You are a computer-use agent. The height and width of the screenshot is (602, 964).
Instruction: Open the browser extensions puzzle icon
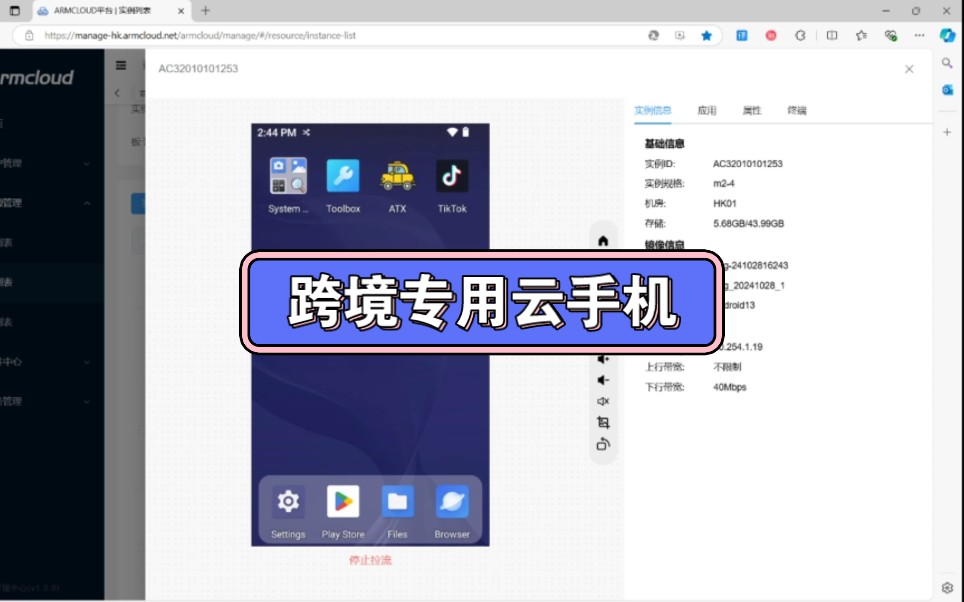coord(800,36)
